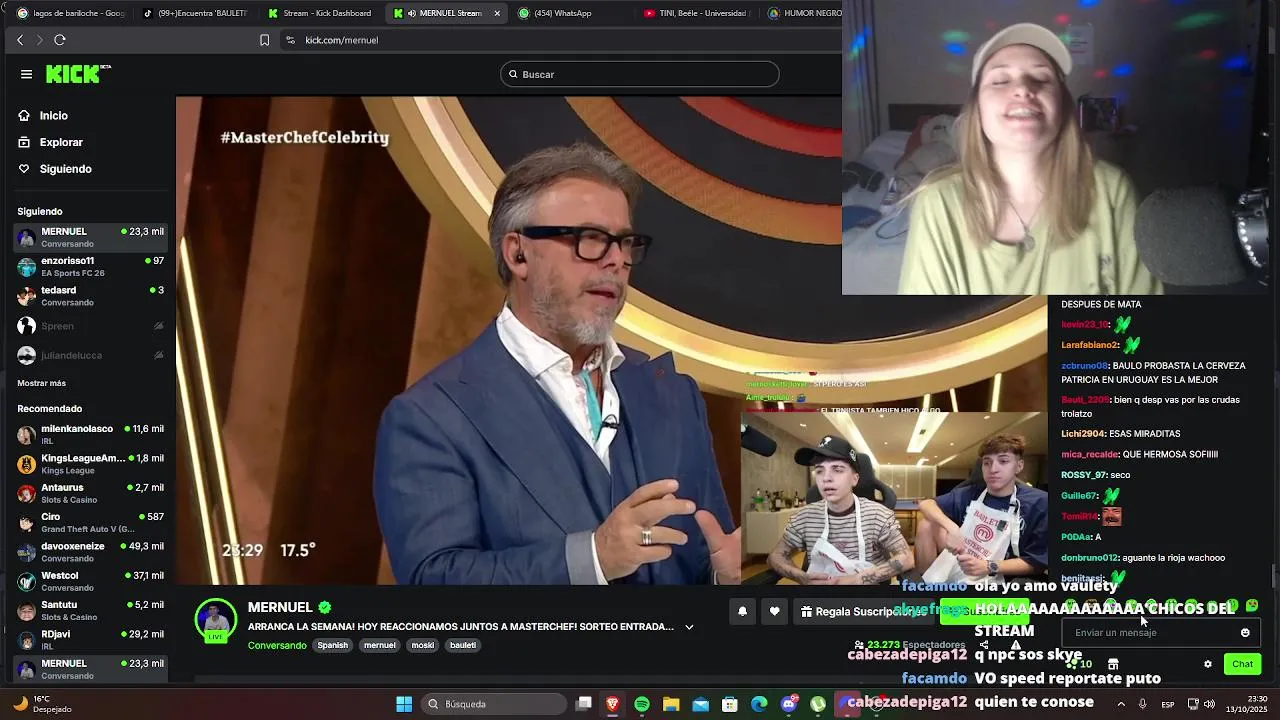Screen dimensions: 1280x720
Task: Click the Regala Suscripciones gift button
Action: coord(865,611)
